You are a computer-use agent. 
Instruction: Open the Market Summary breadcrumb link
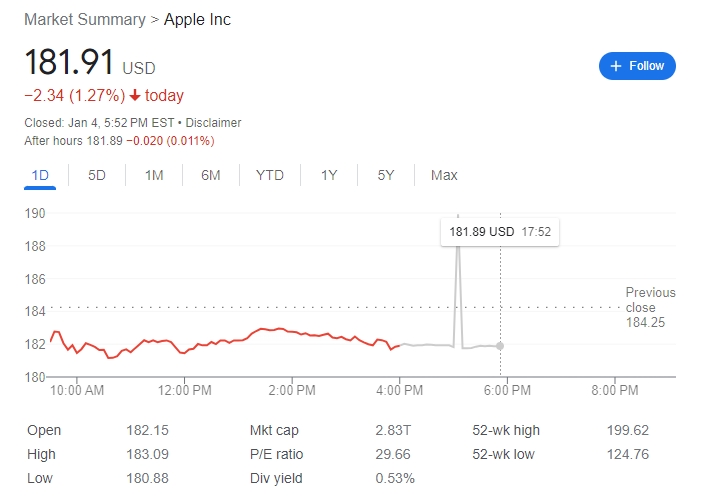[83, 20]
